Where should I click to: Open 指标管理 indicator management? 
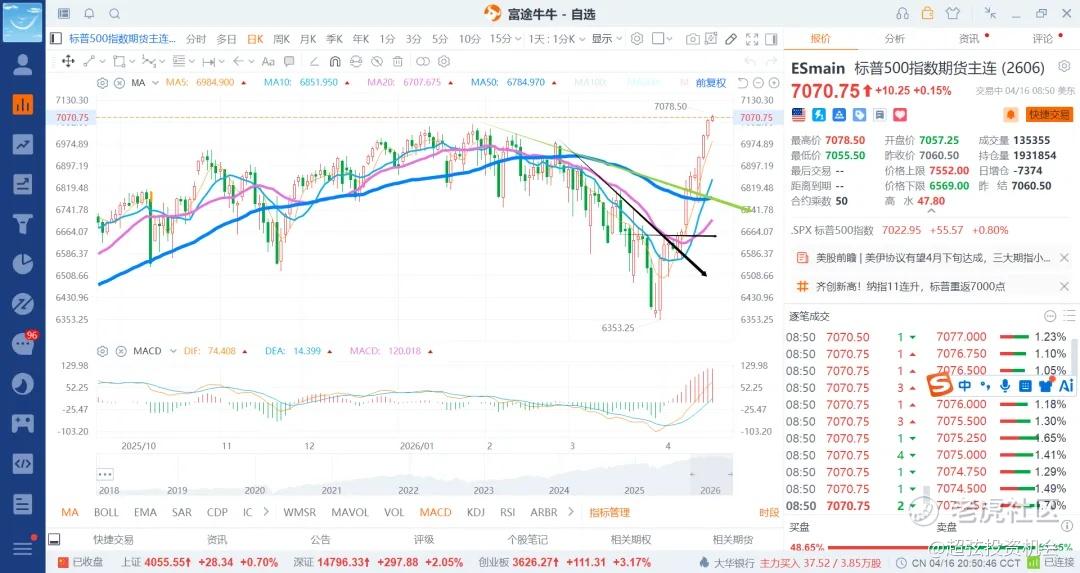(610, 512)
